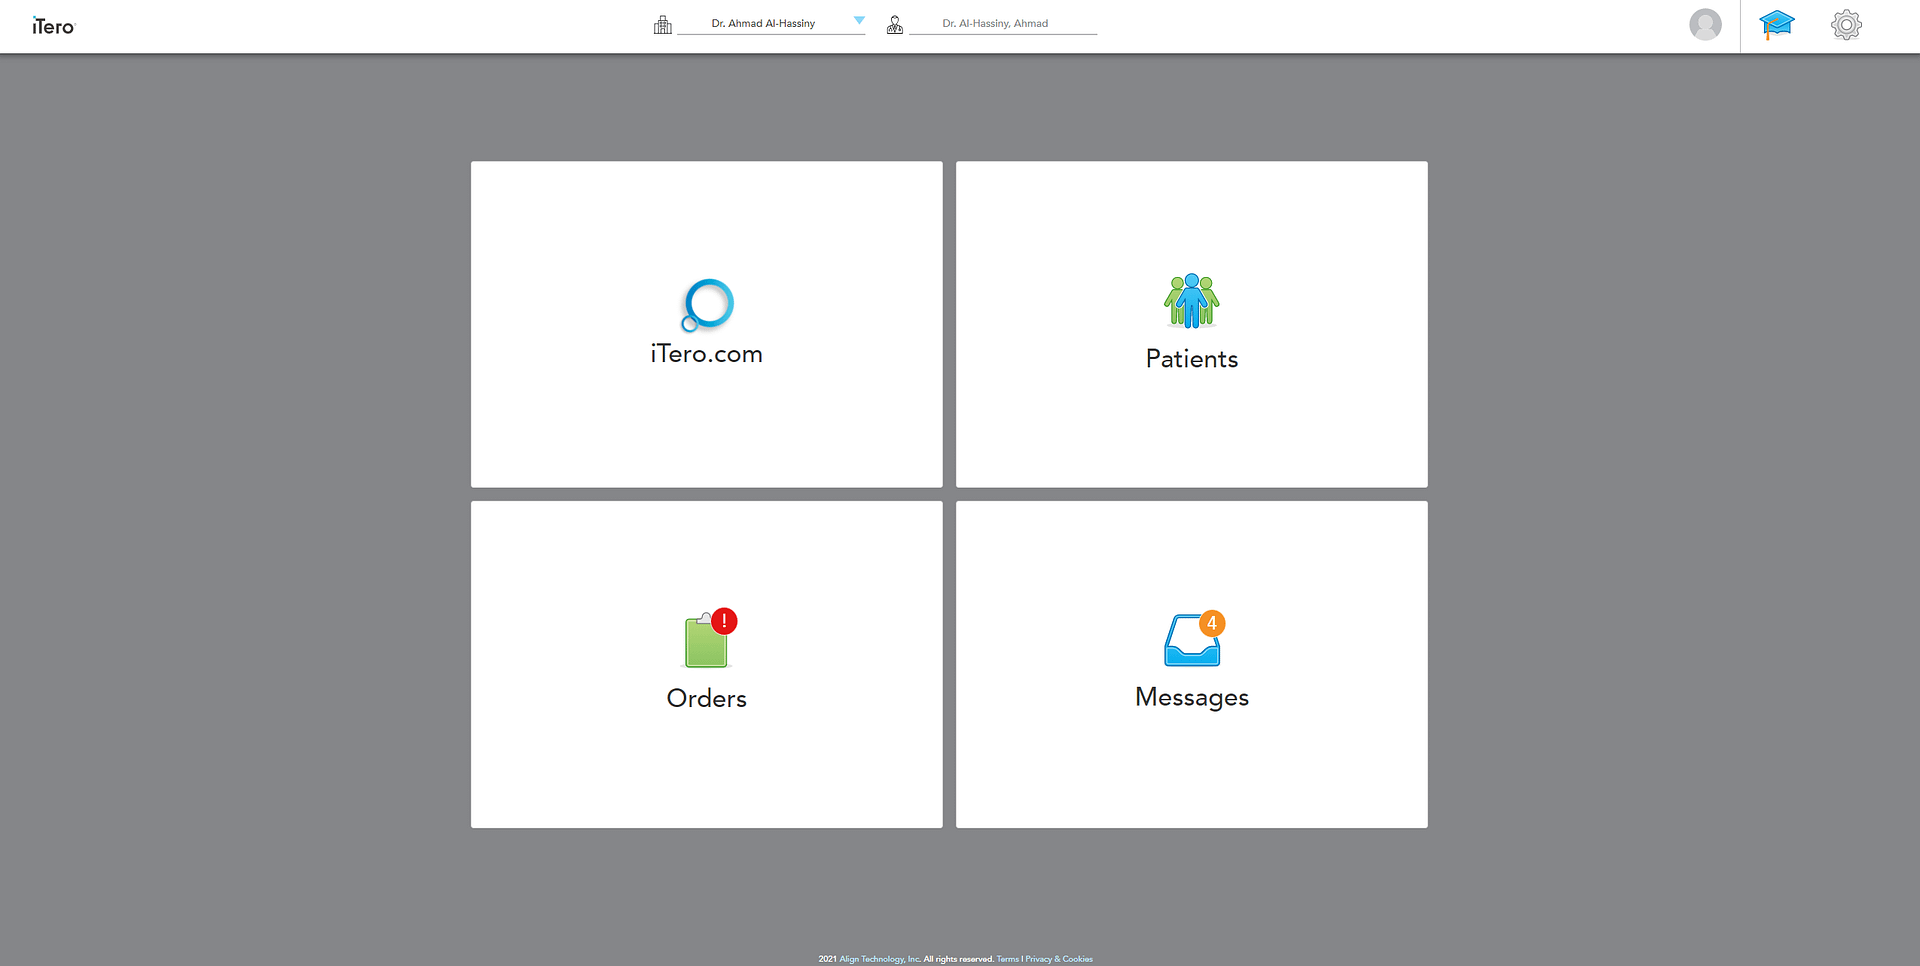This screenshot has height=966, width=1920.
Task: Open the Terms link in footer
Action: tap(1007, 959)
